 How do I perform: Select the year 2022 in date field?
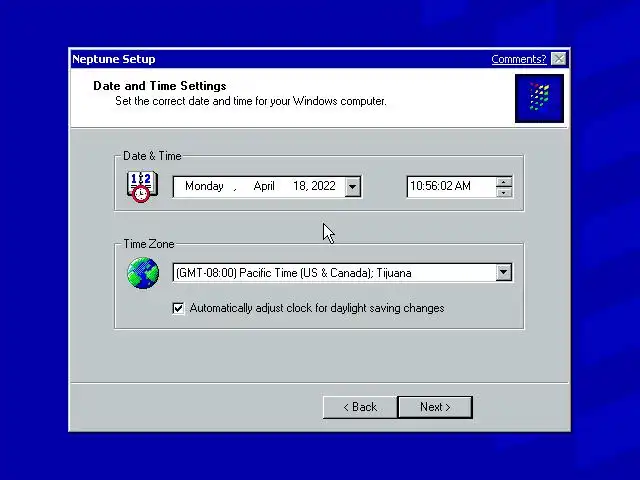[x=323, y=186]
